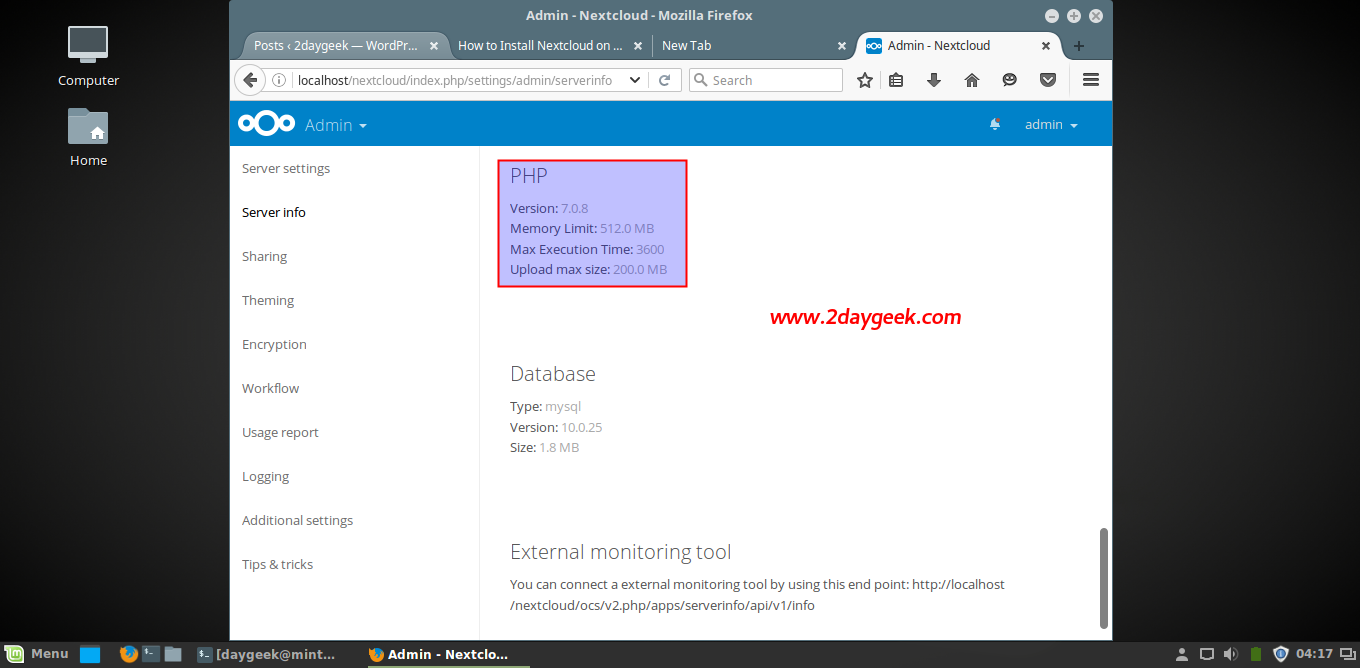This screenshot has width=1360, height=668.
Task: Open the Home folder desktop icon
Action: (x=88, y=137)
